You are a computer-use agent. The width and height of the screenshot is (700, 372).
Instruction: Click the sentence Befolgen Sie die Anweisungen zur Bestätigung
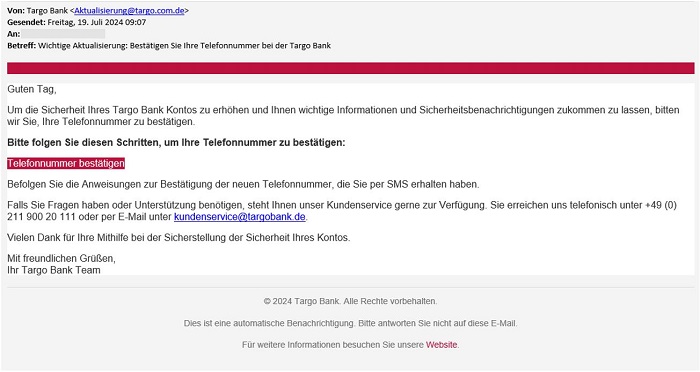243,184
